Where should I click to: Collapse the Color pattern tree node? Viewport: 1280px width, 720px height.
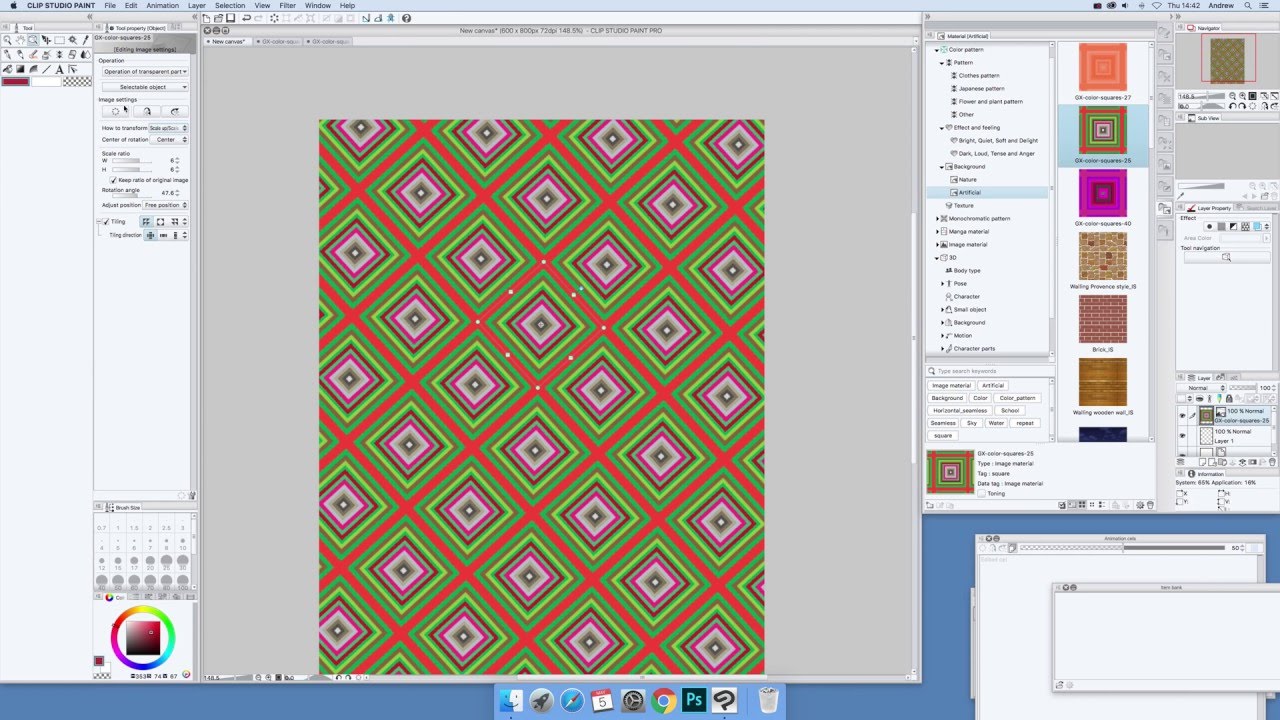937,50
